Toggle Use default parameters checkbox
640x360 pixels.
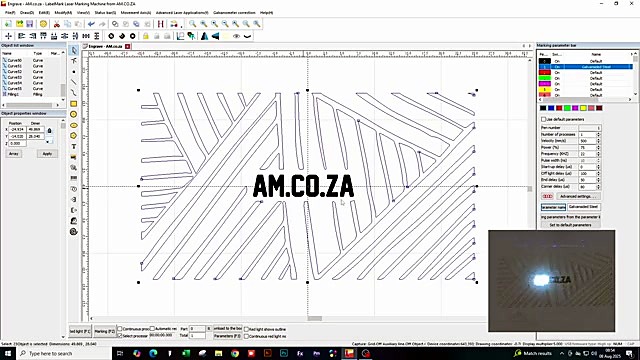(x=544, y=119)
